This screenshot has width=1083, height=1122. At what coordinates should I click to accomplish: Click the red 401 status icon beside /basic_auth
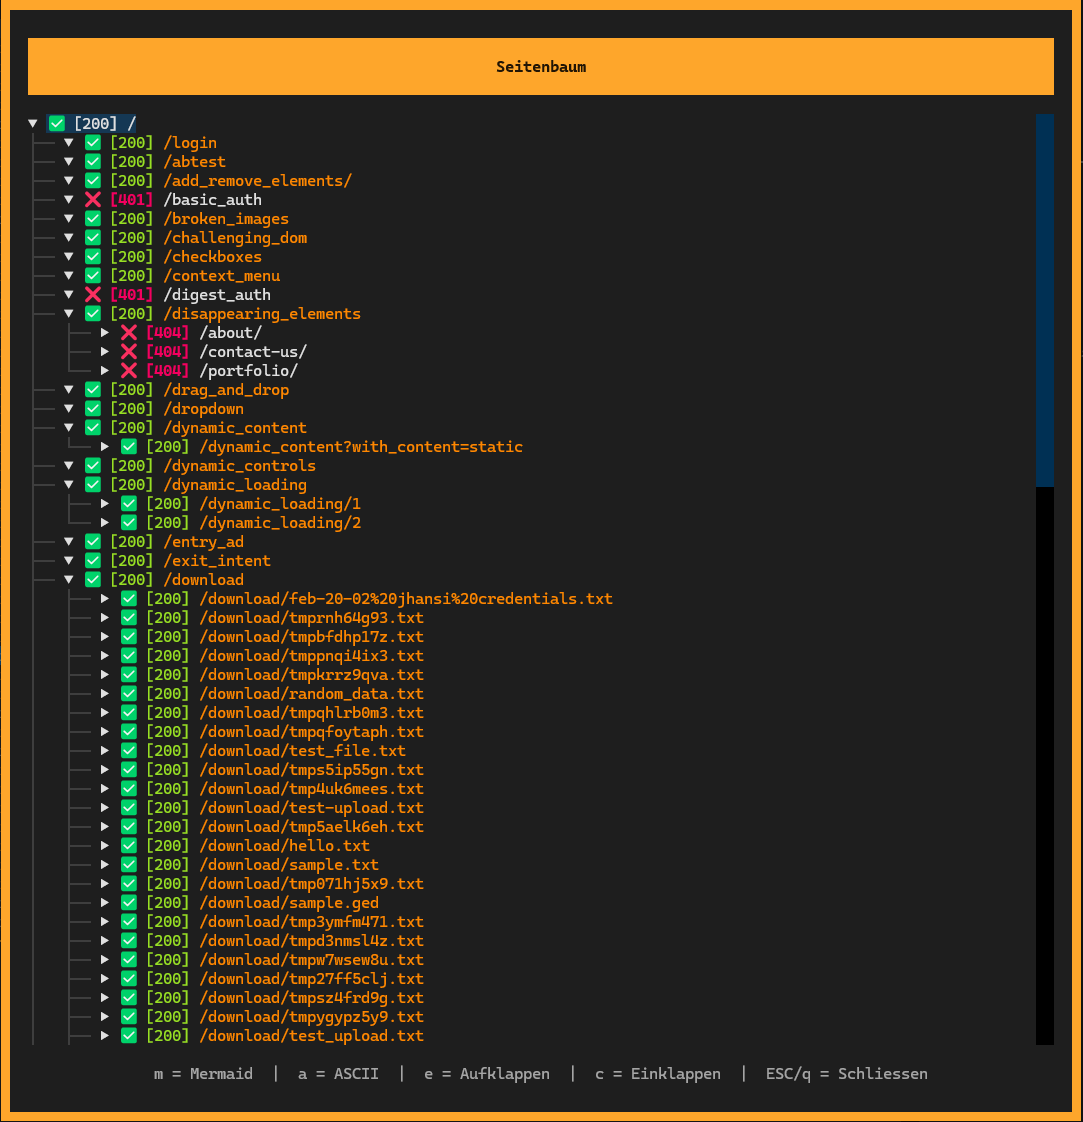92,199
